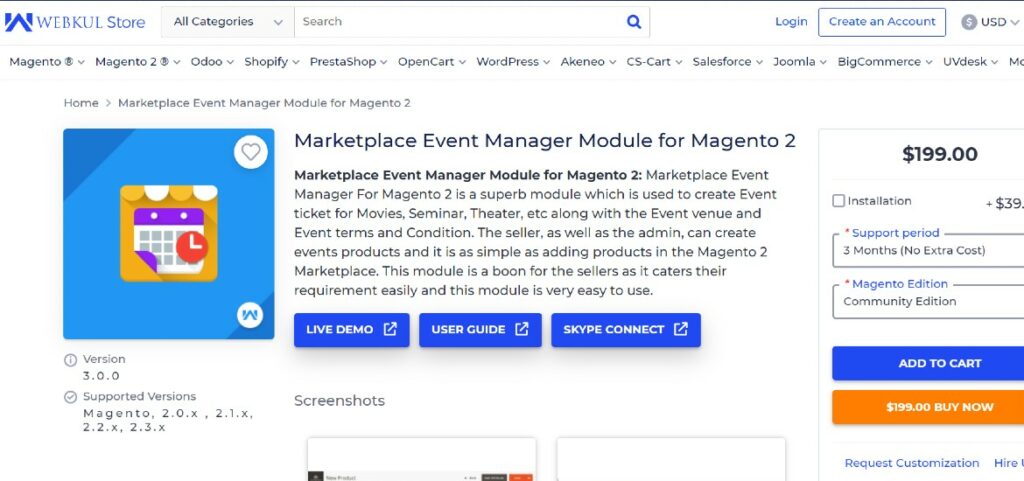
Task: Click version number 3.0.0 text
Action: tap(101, 376)
